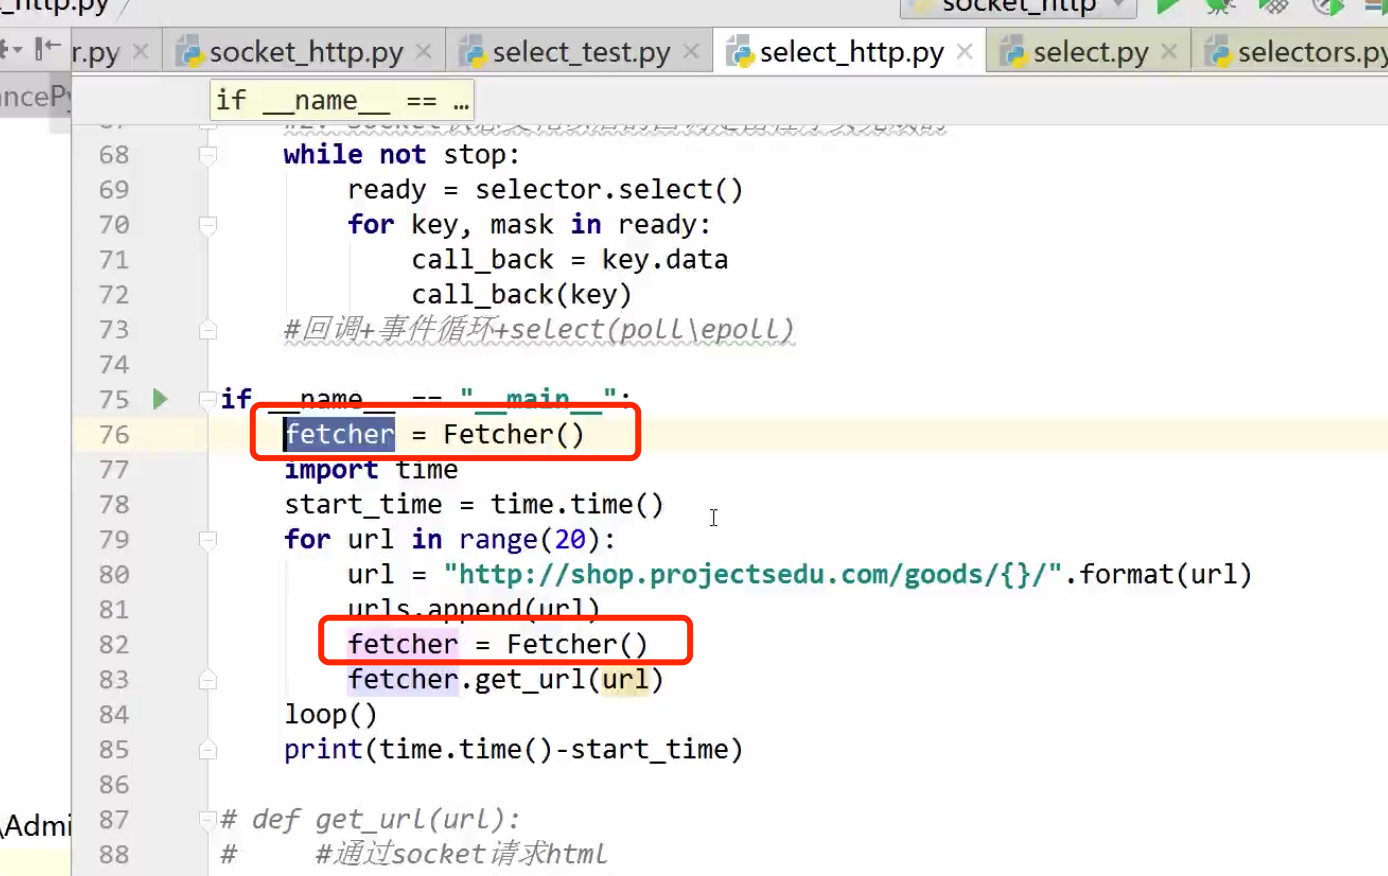Click the fold end marker on line 83

pos(208,680)
